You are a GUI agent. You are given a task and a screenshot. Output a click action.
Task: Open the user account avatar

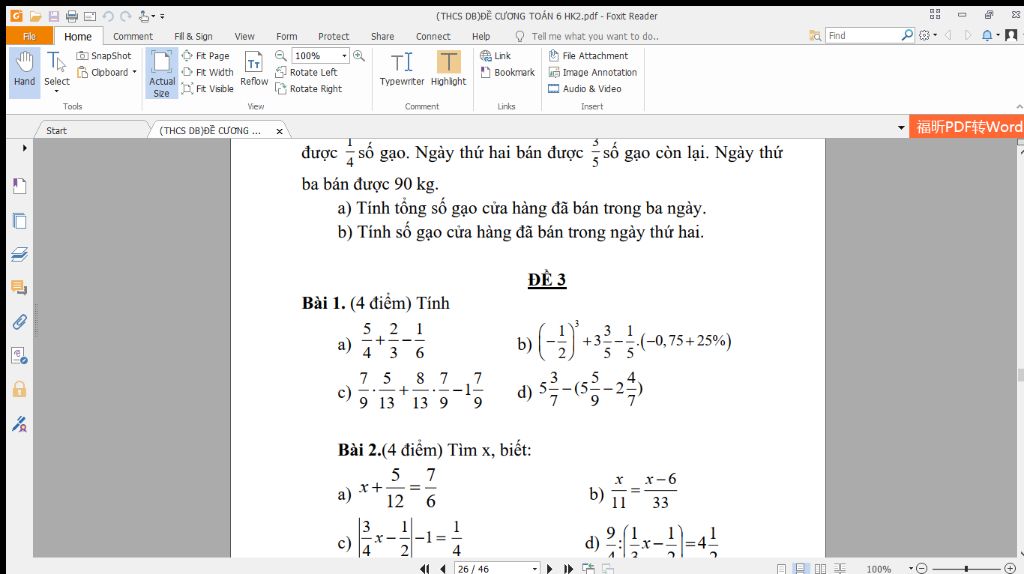point(1011,35)
